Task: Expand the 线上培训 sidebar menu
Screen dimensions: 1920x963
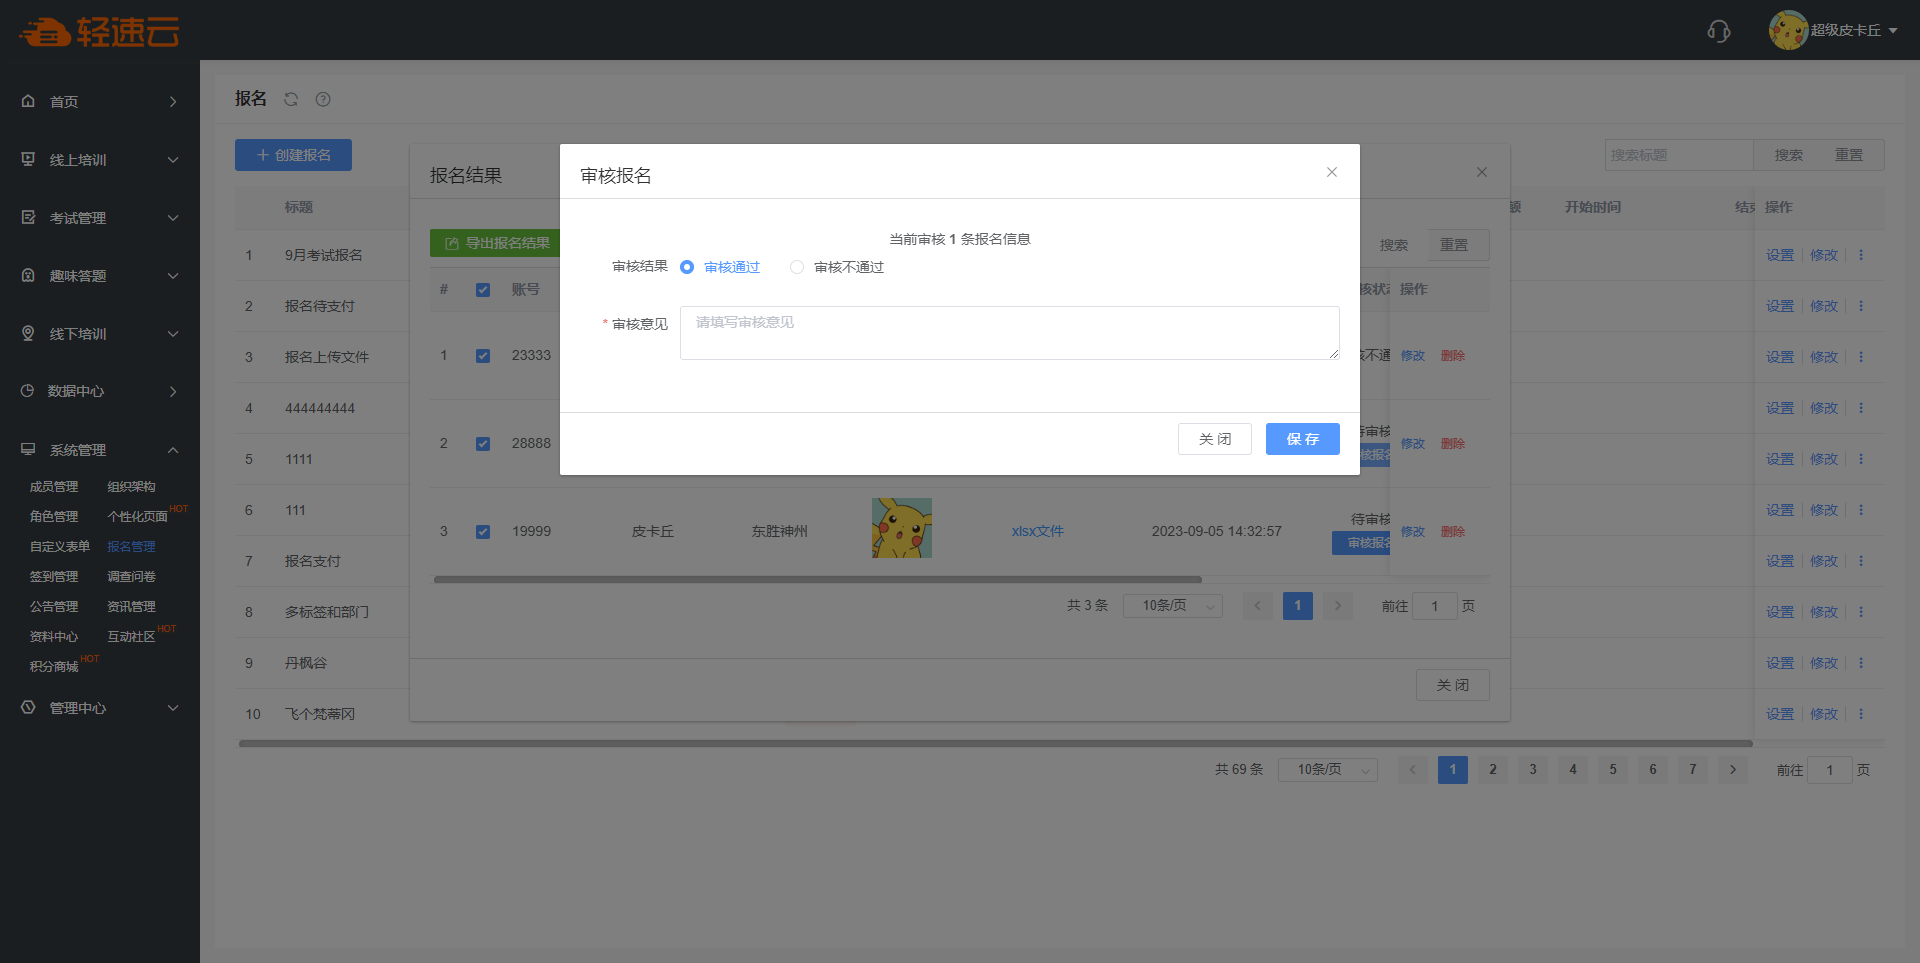Action: pos(100,160)
